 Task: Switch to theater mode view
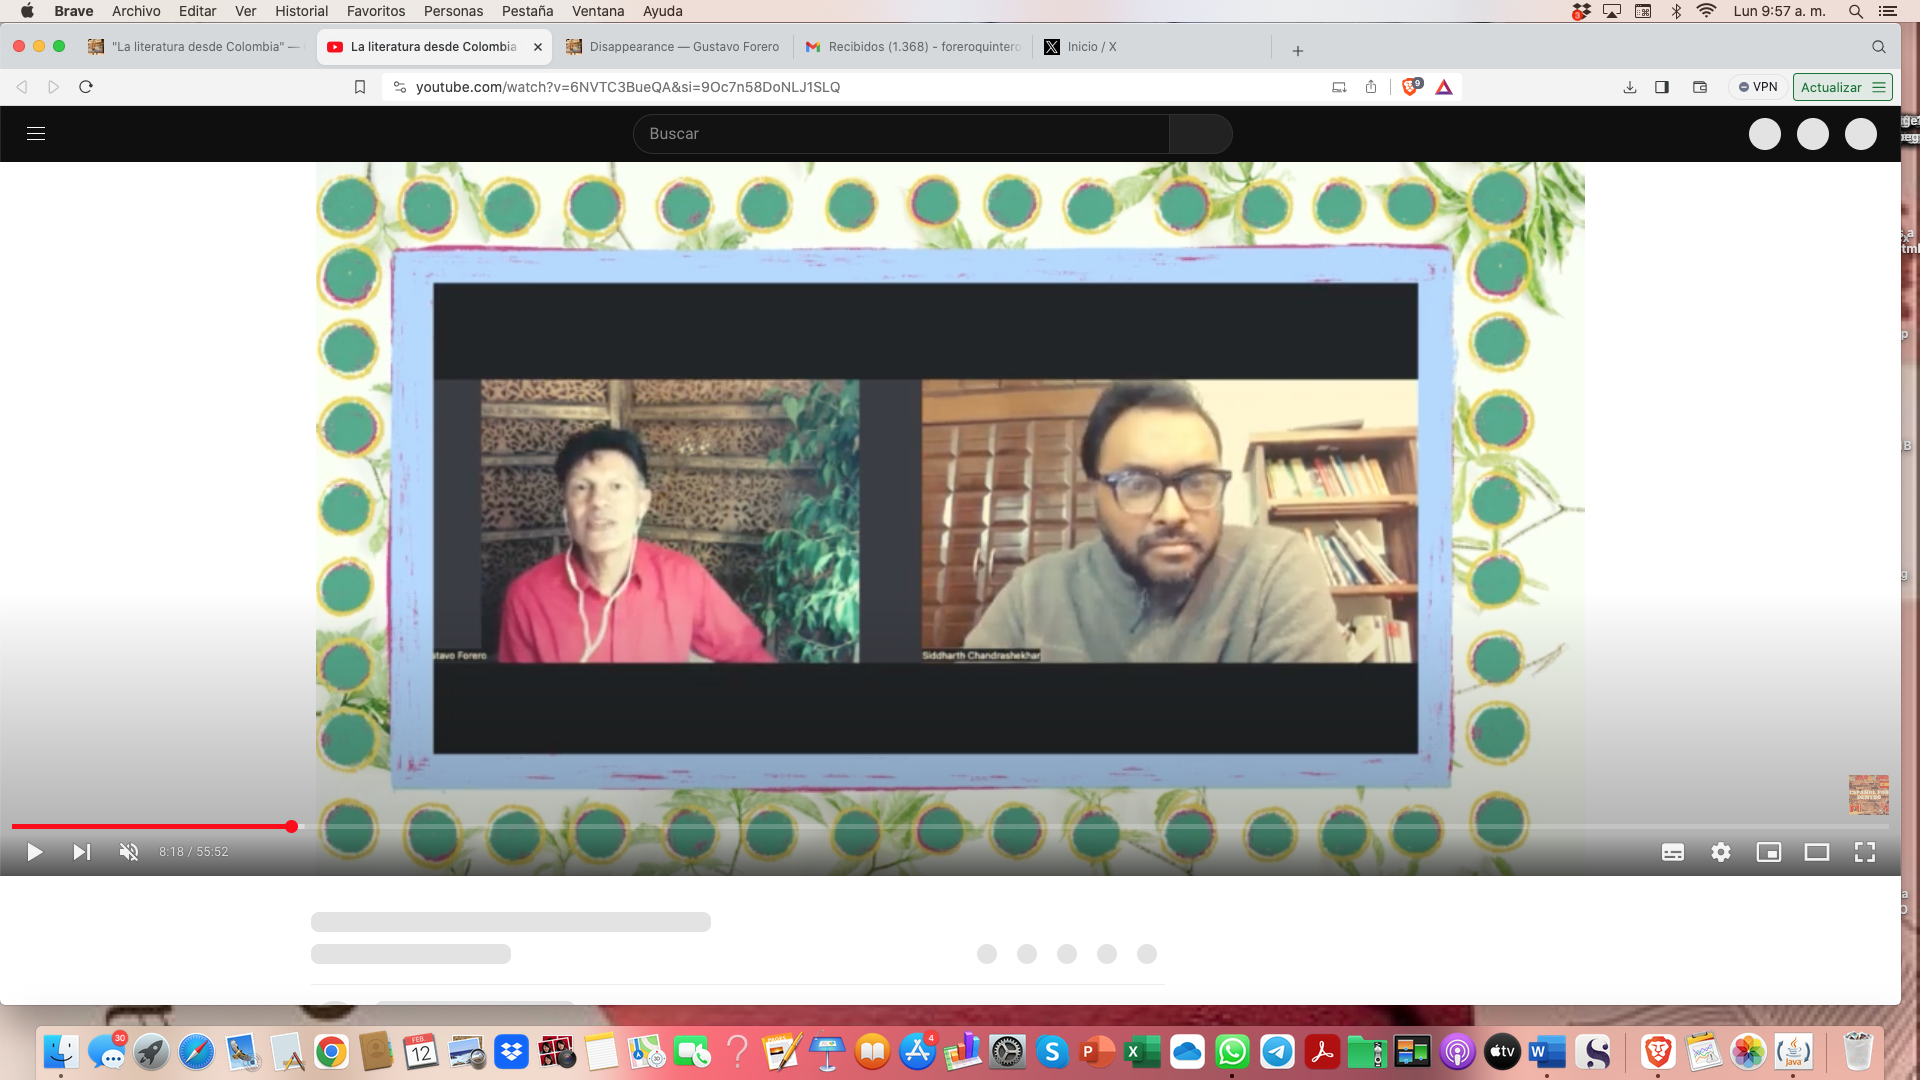[1817, 852]
